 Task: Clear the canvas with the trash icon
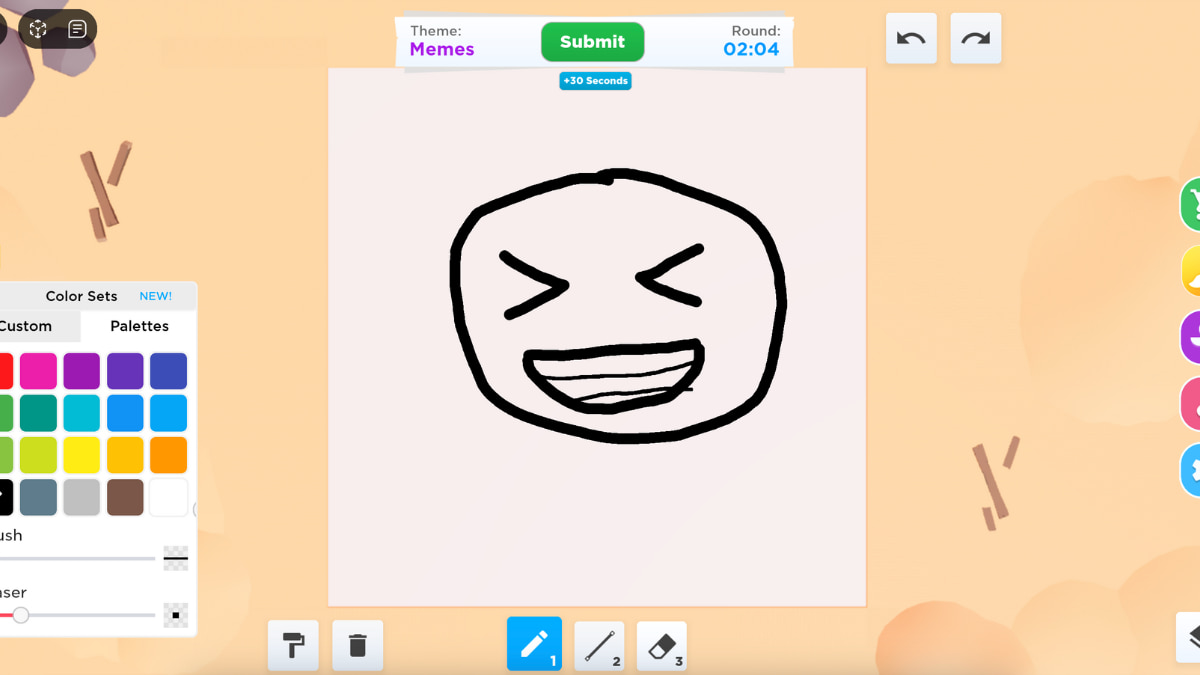tap(357, 645)
